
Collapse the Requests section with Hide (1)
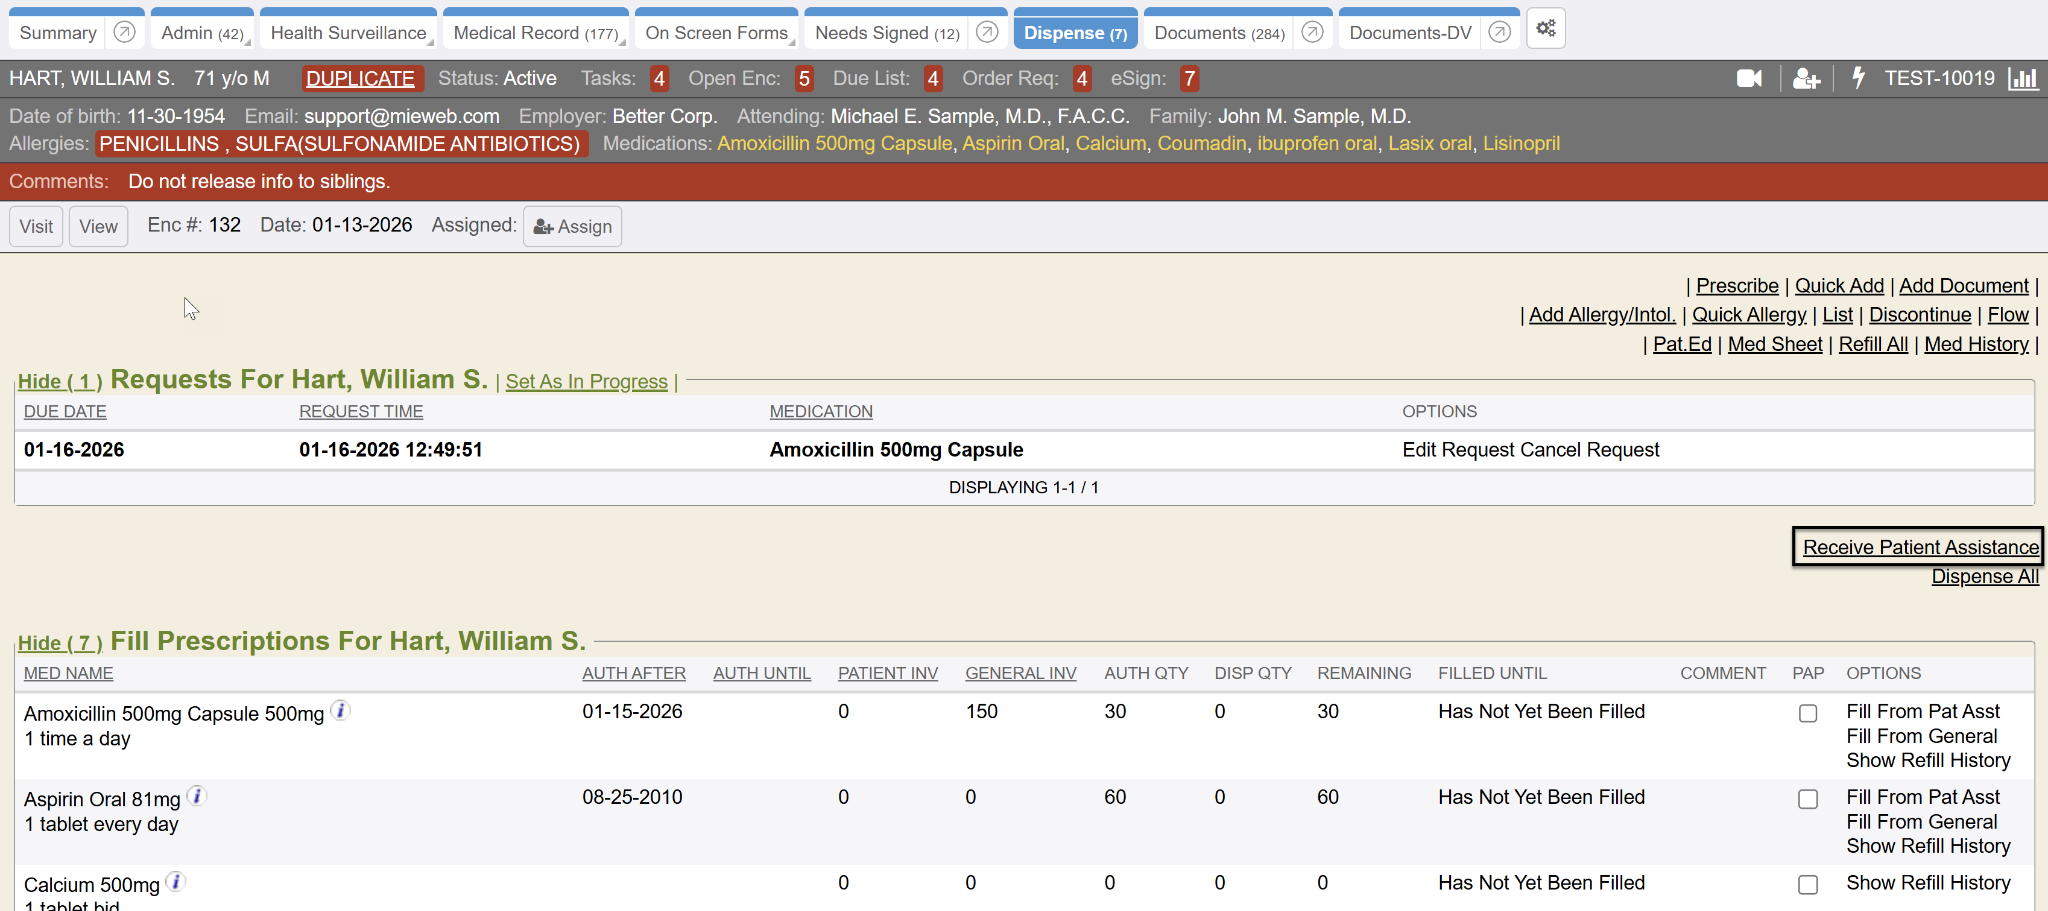(60, 382)
